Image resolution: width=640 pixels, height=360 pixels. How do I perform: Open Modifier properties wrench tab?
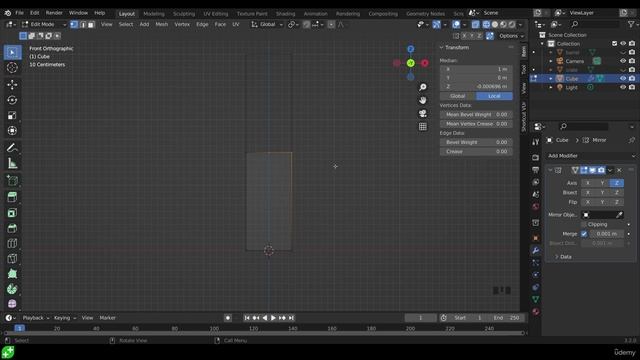(536, 250)
